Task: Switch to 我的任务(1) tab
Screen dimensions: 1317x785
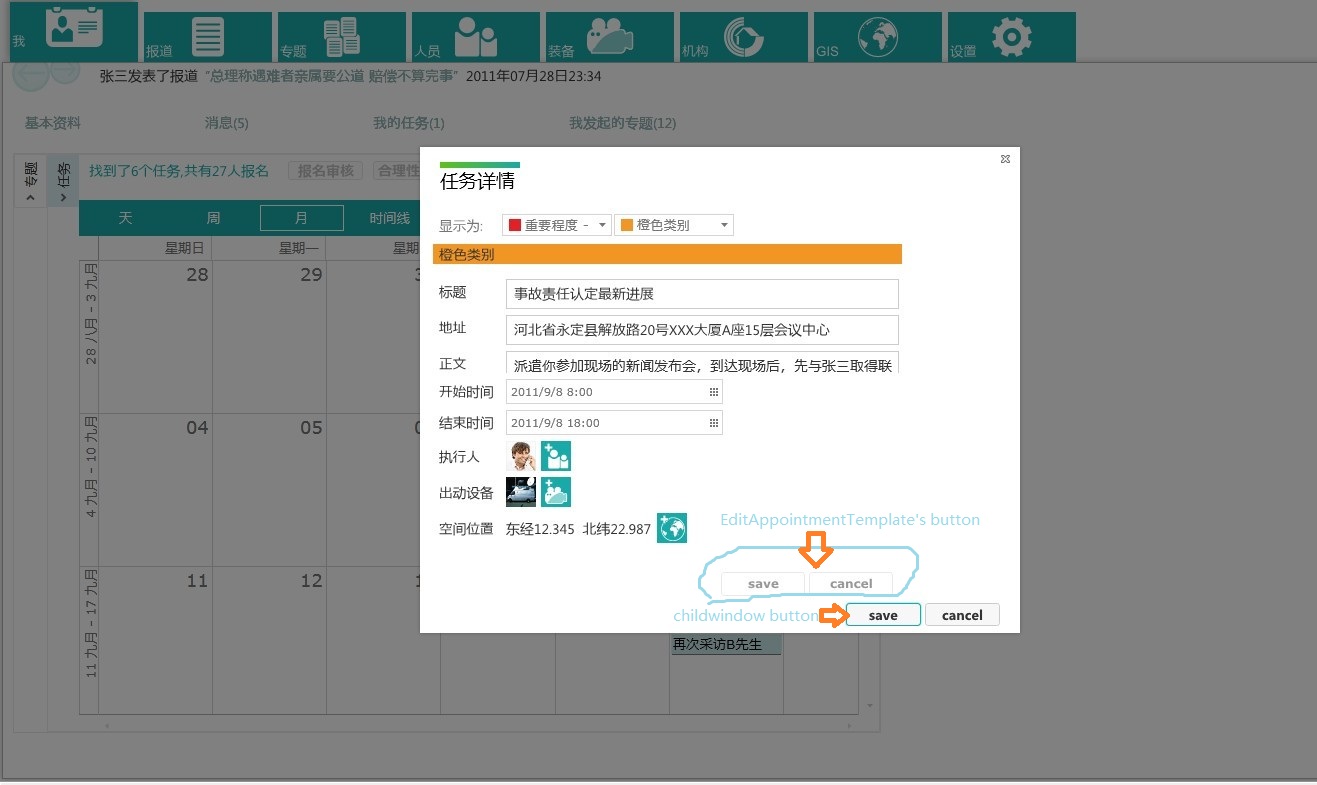Action: [409, 123]
